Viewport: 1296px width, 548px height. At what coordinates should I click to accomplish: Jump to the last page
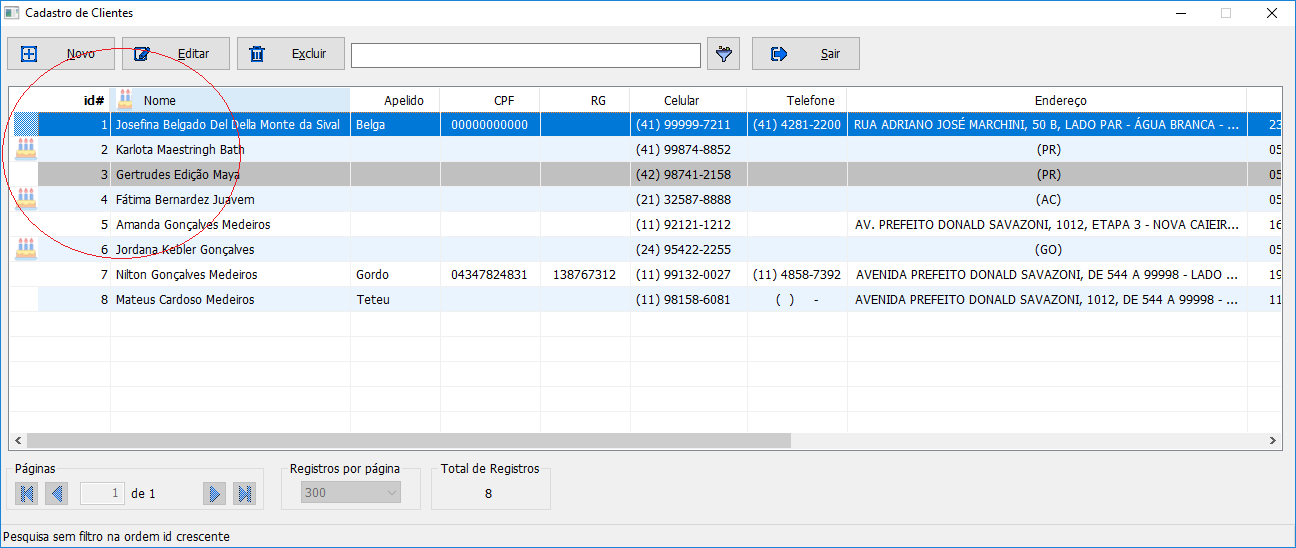(x=244, y=493)
